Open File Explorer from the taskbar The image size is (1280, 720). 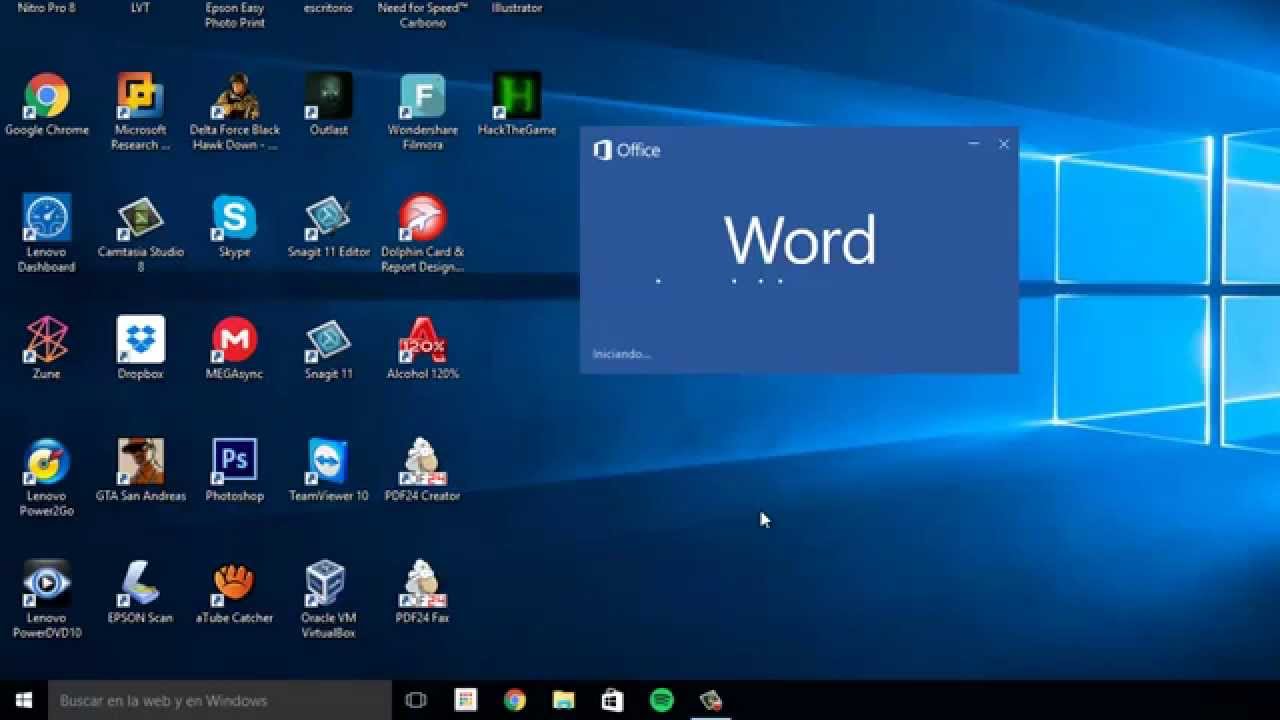coord(564,700)
